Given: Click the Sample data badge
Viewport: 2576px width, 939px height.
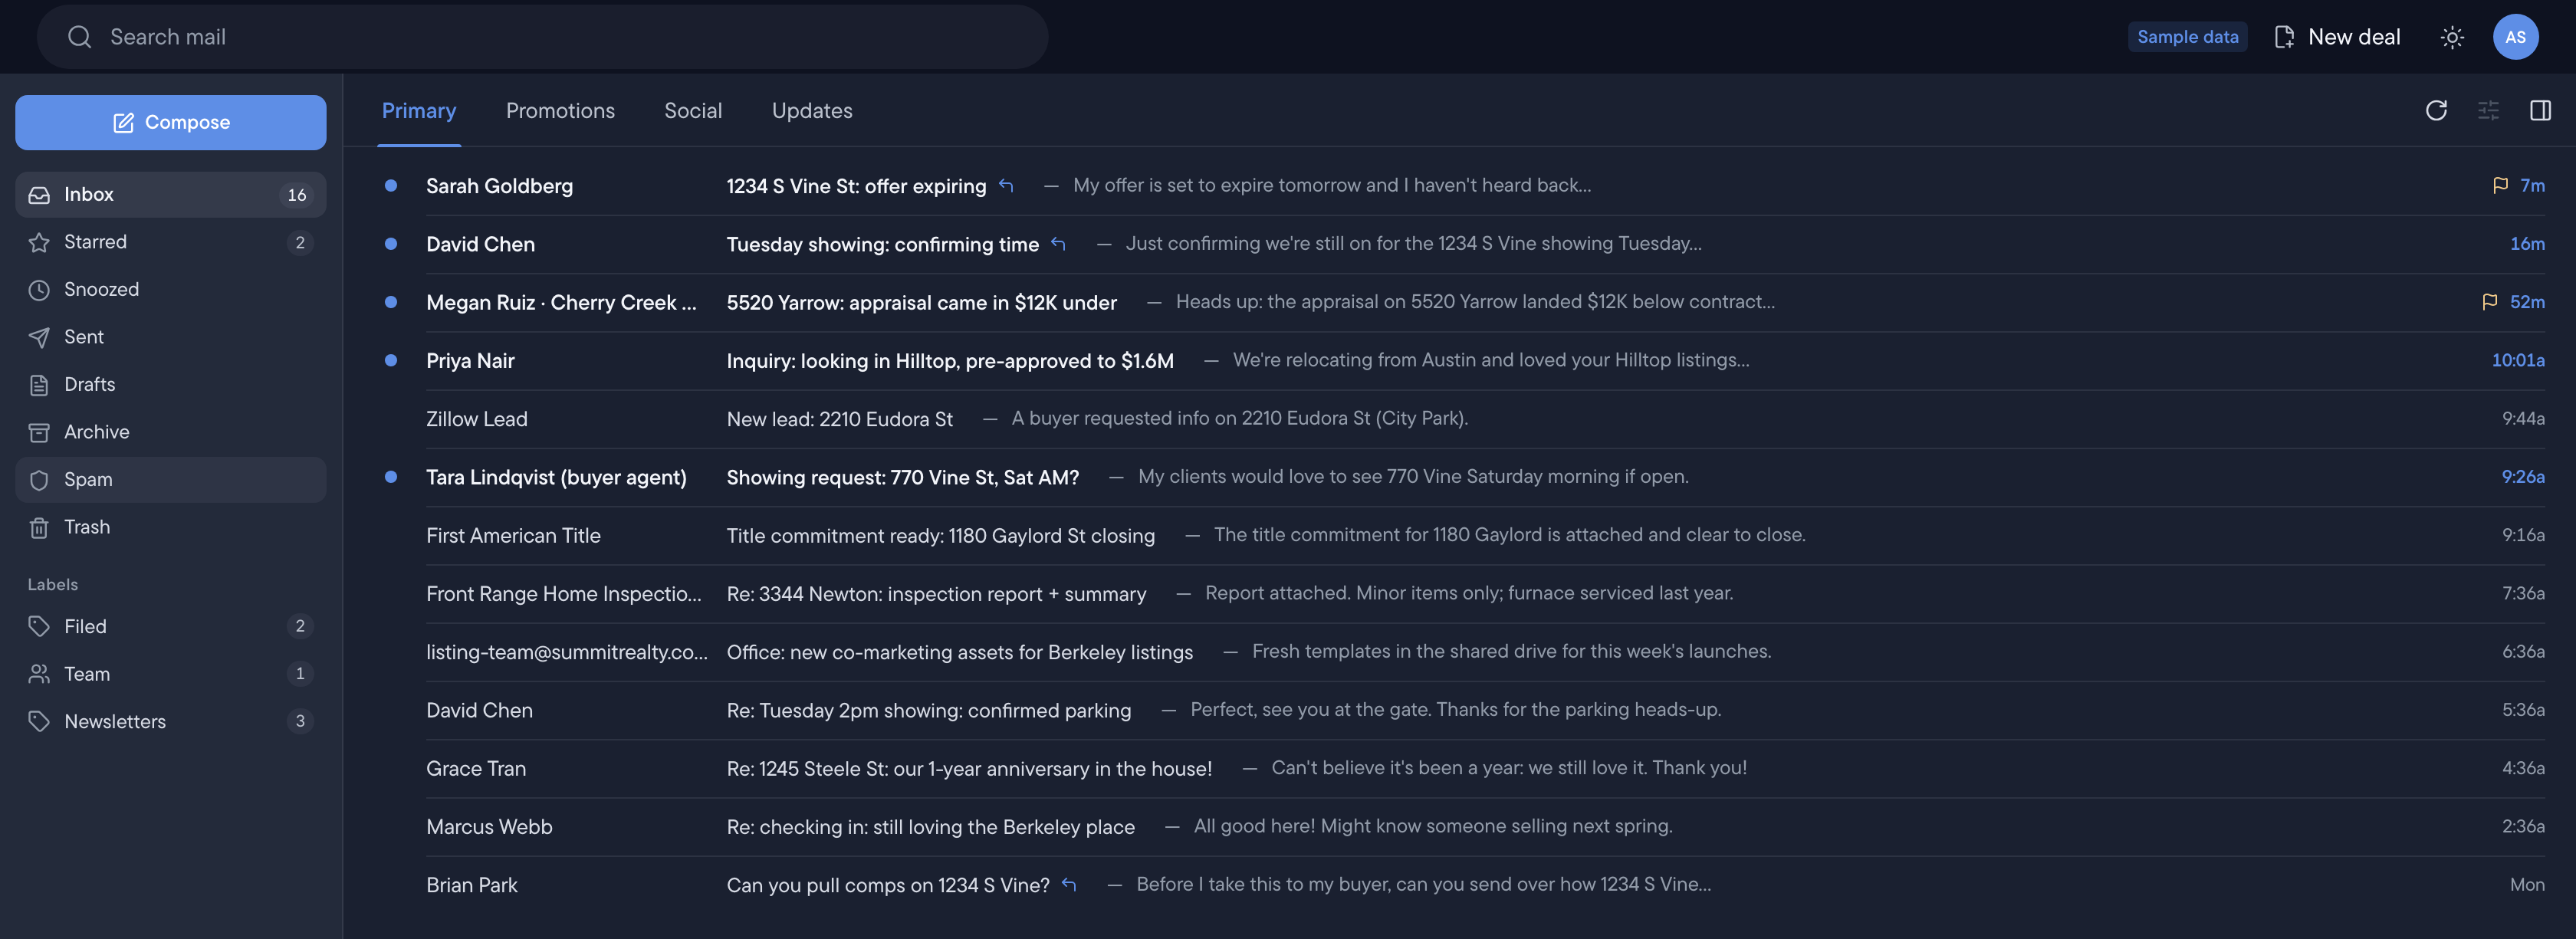Looking at the screenshot, I should coord(2187,37).
